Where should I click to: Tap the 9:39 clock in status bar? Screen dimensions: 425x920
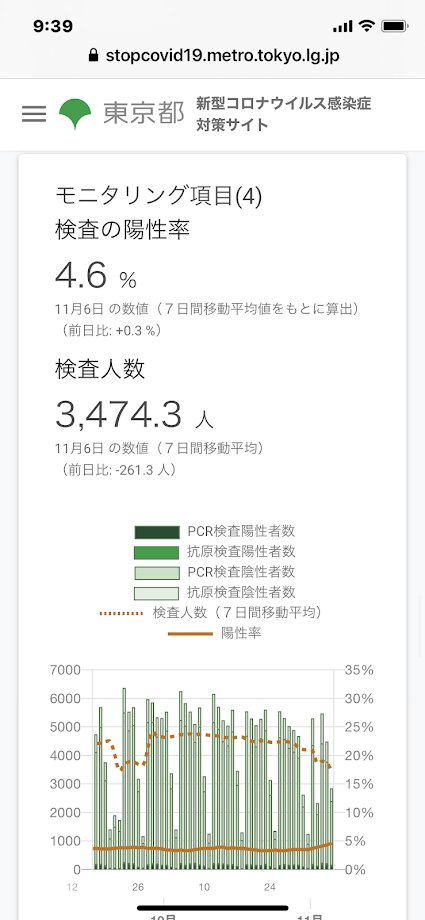[x=53, y=26]
